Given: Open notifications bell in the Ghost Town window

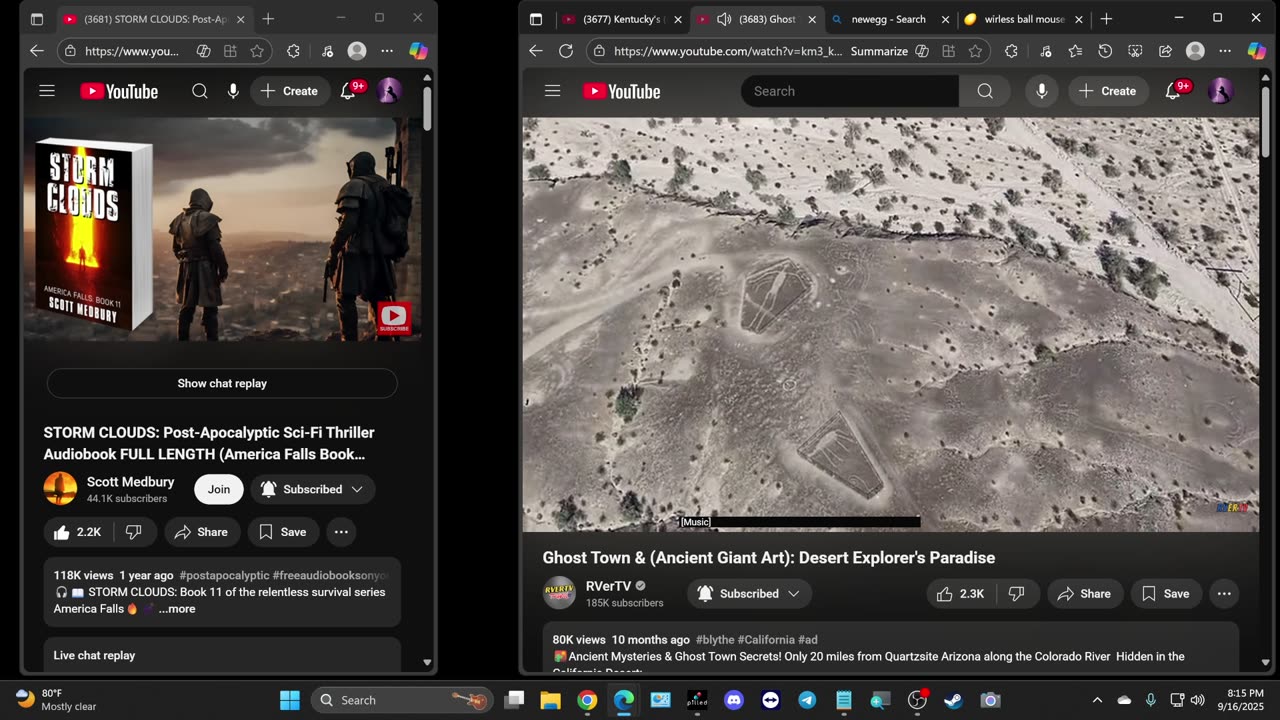Looking at the screenshot, I should (1173, 91).
